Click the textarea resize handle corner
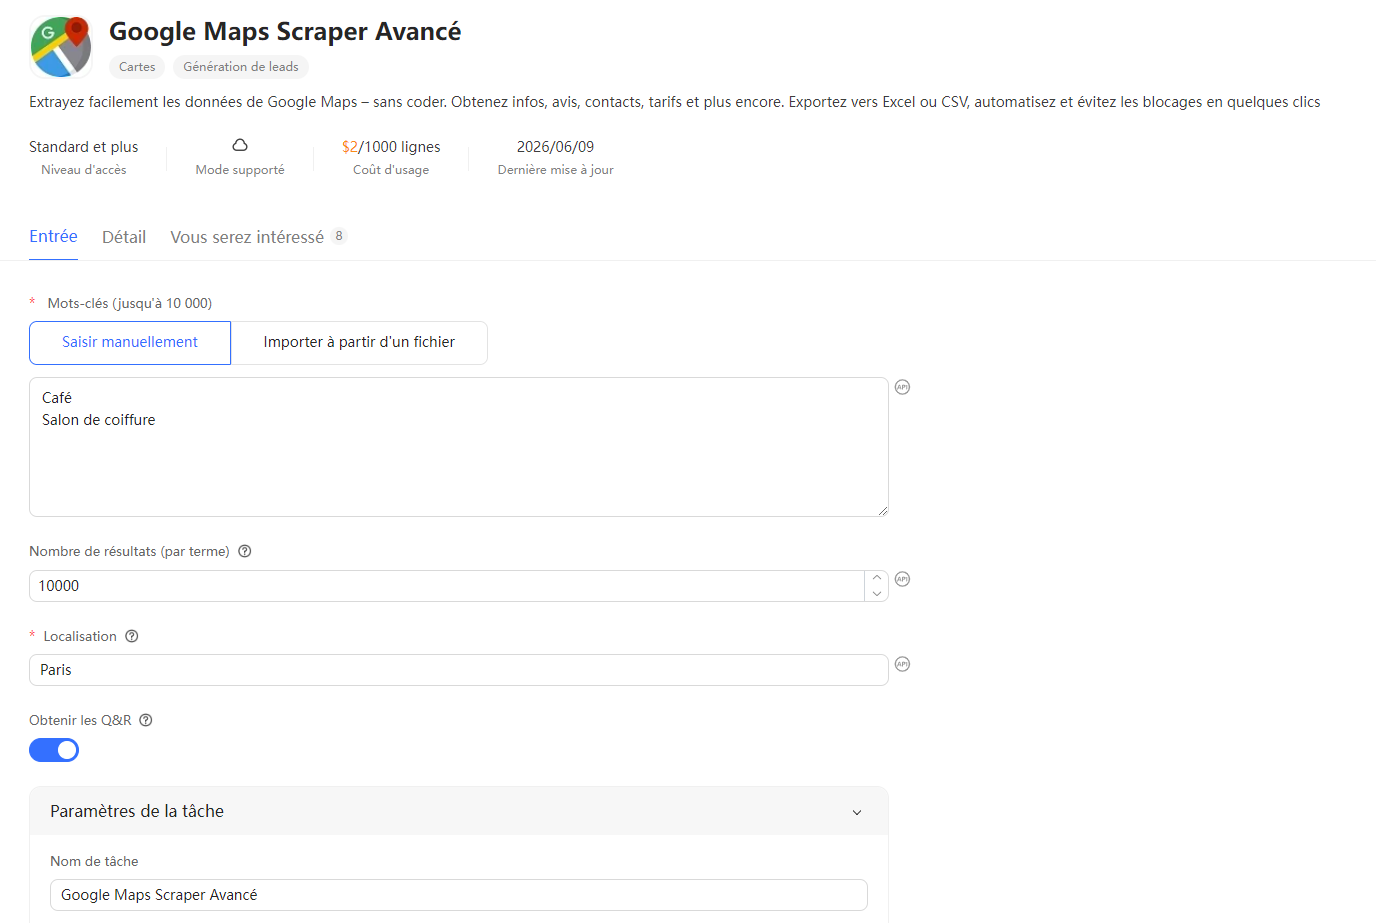This screenshot has width=1376, height=923. coord(882,510)
